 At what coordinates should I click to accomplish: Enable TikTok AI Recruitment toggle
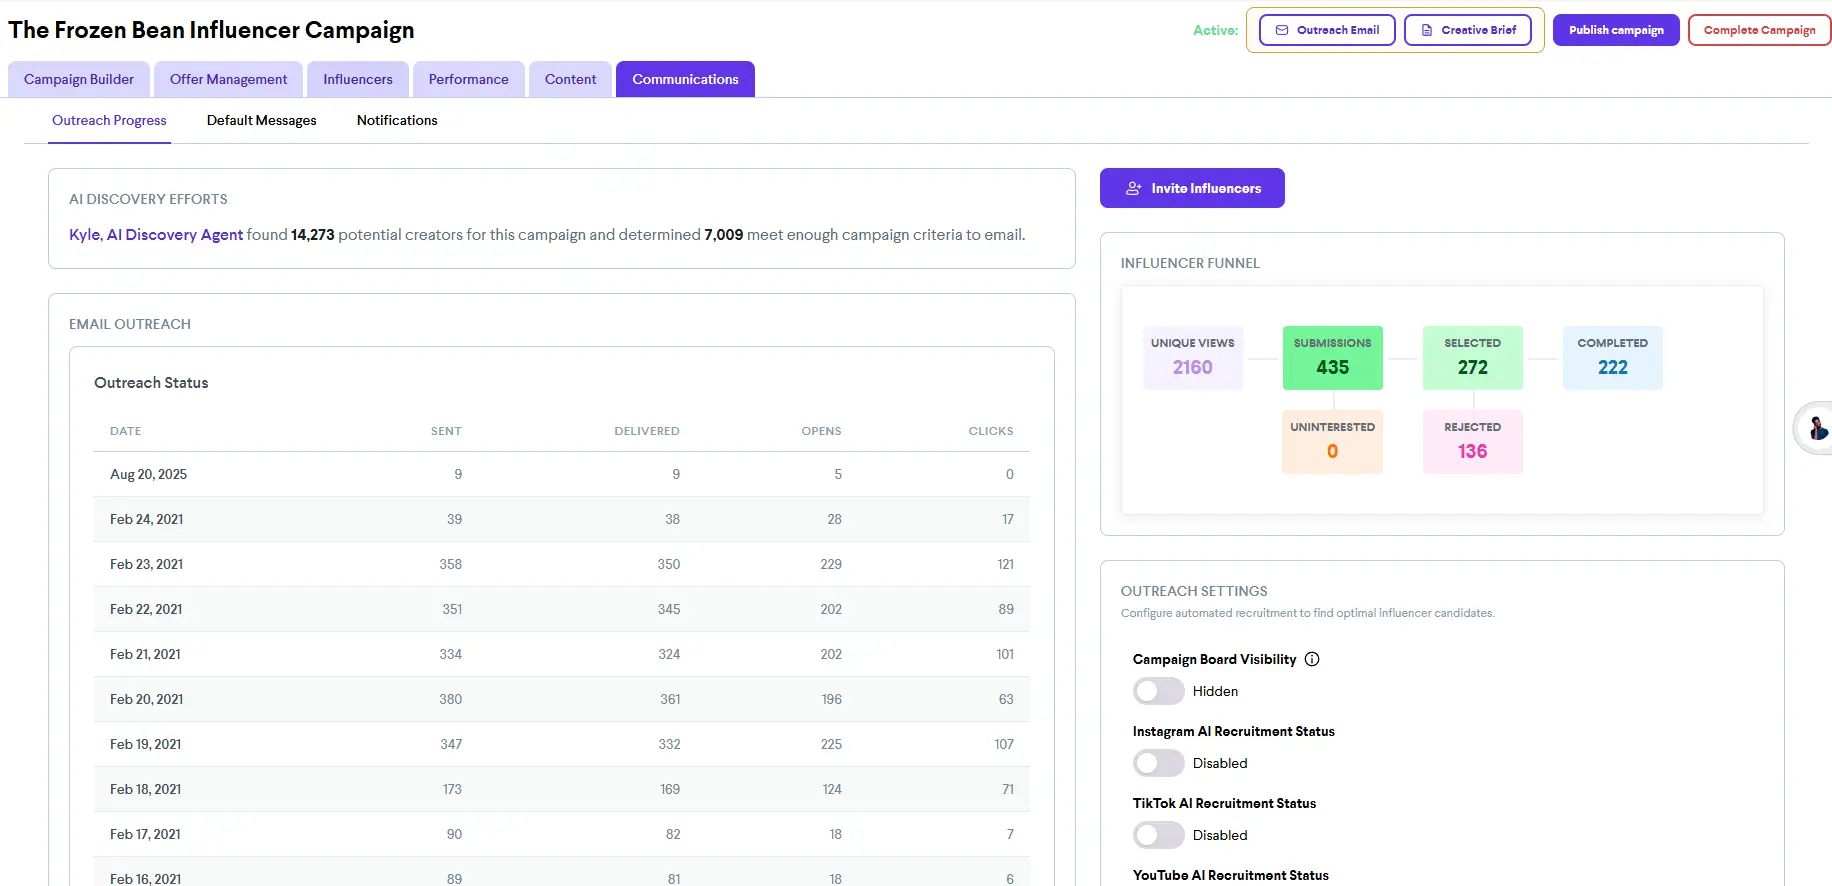(x=1158, y=835)
